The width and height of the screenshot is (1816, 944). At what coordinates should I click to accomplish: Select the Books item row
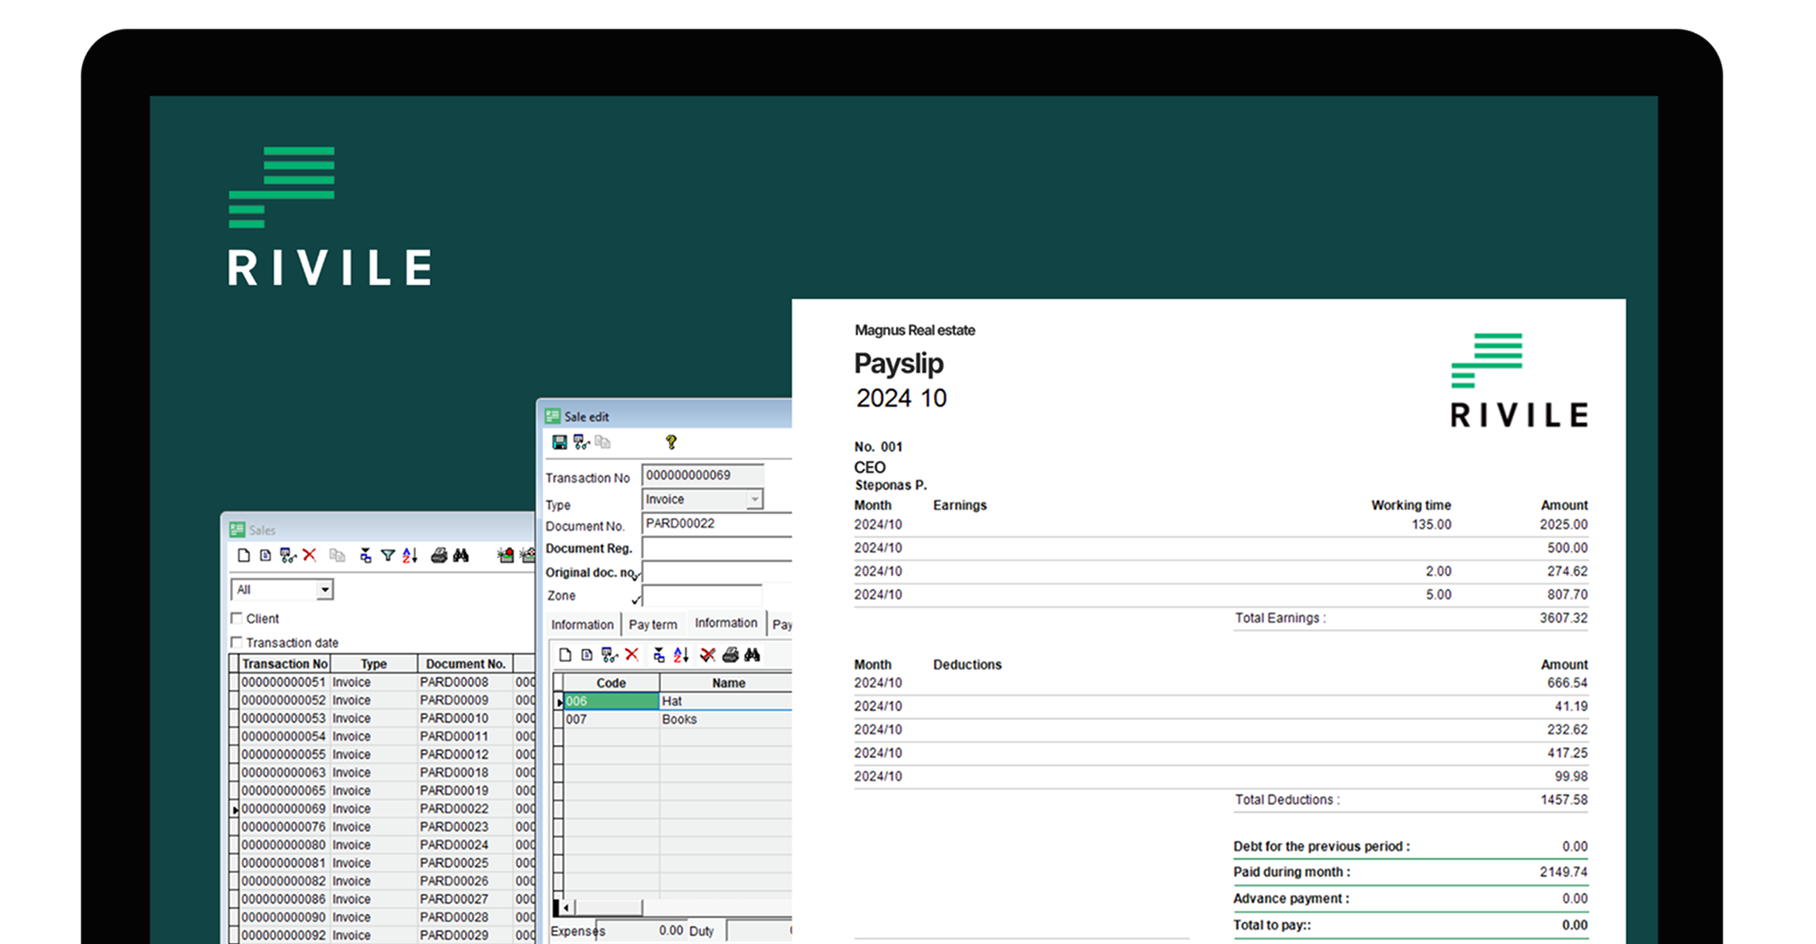tap(679, 719)
